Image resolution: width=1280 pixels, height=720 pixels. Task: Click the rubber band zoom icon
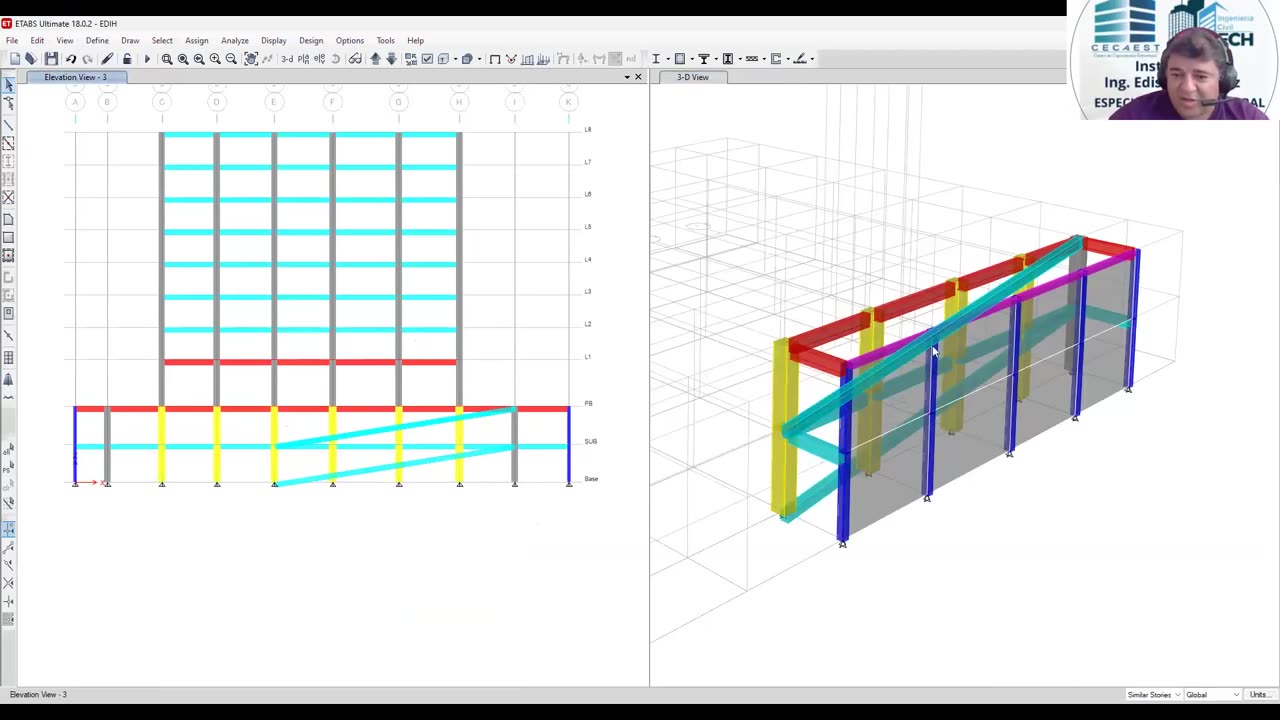pos(167,59)
